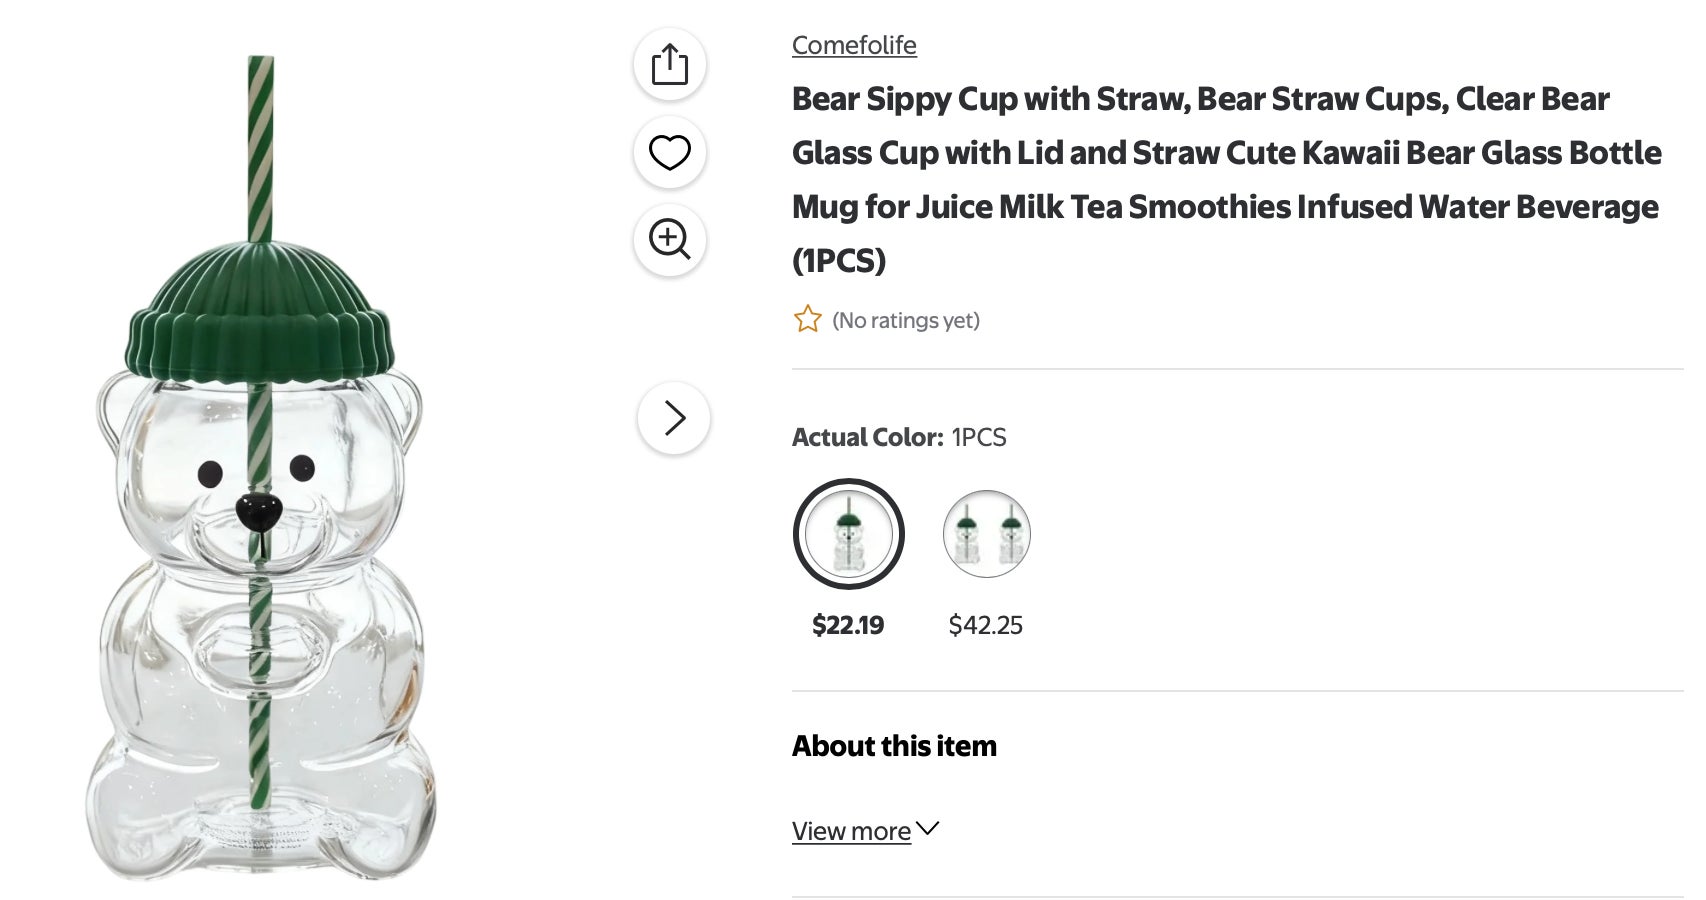The width and height of the screenshot is (1706, 900).
Task: Click the share icon button
Action: (x=670, y=65)
